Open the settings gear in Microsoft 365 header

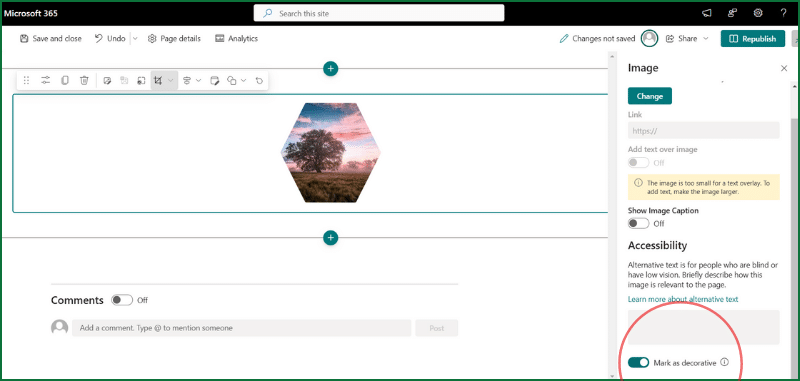click(x=758, y=13)
